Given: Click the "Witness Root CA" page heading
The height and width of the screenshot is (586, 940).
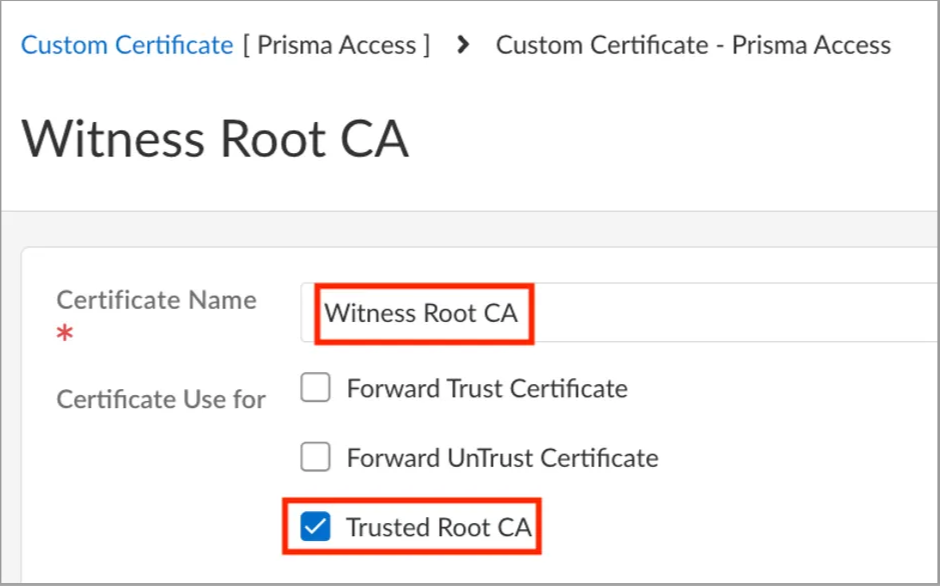Looking at the screenshot, I should [215, 137].
